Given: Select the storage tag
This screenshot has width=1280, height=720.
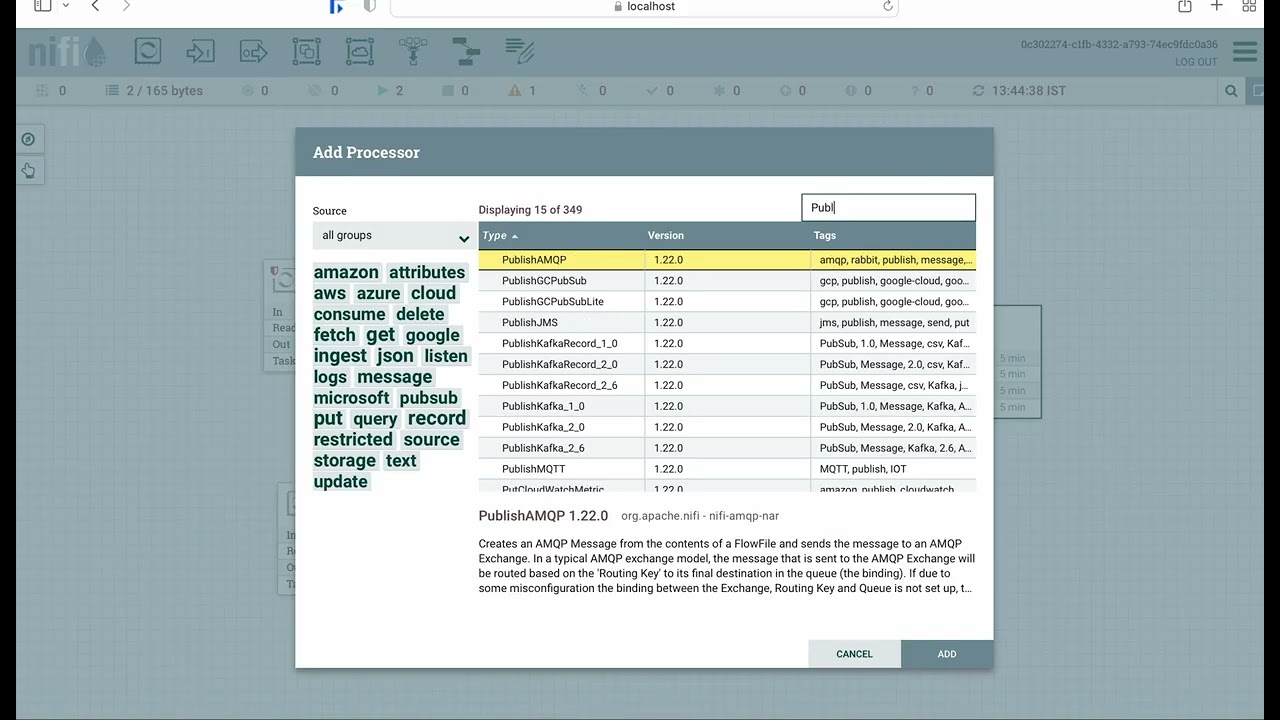Looking at the screenshot, I should 345,461.
